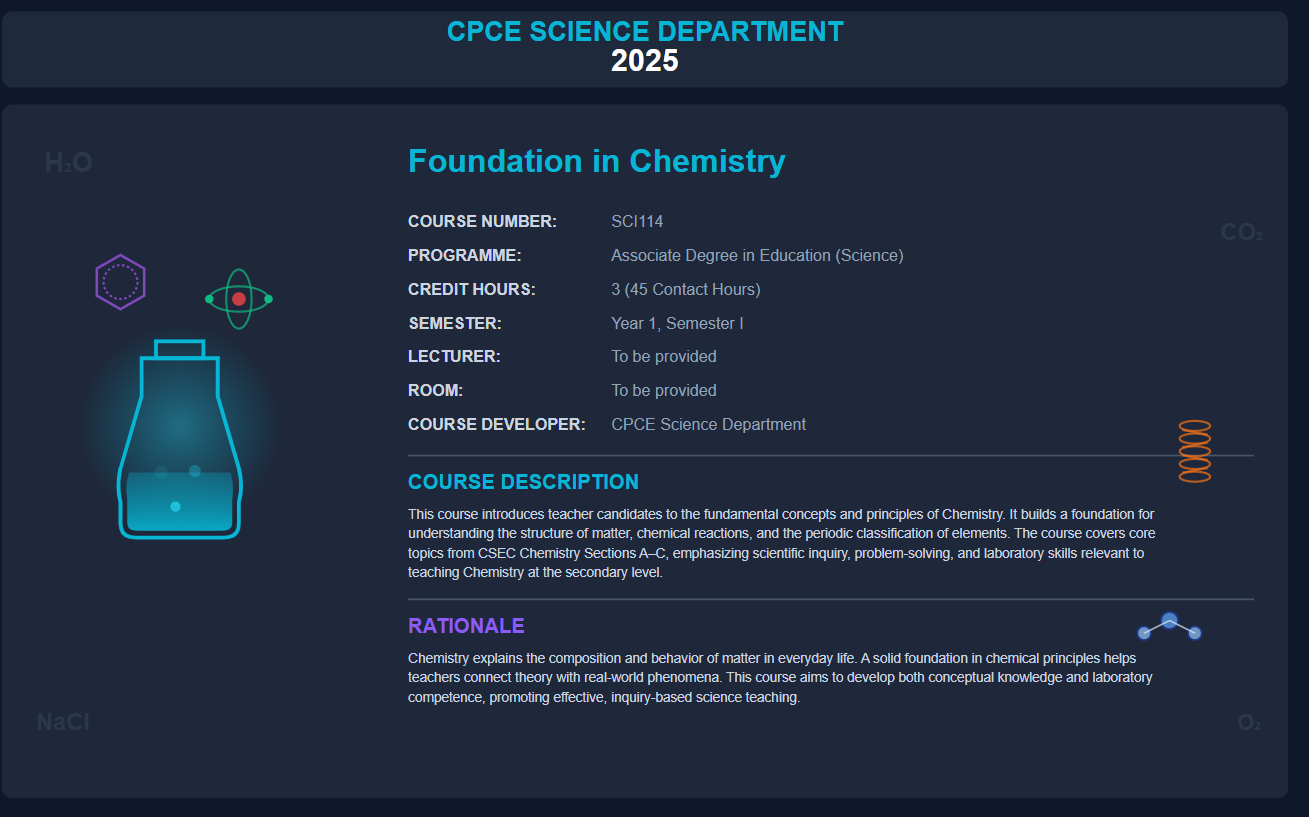This screenshot has height=817, width=1309.
Task: Click the purple hexagon benzene icon
Action: click(120, 282)
